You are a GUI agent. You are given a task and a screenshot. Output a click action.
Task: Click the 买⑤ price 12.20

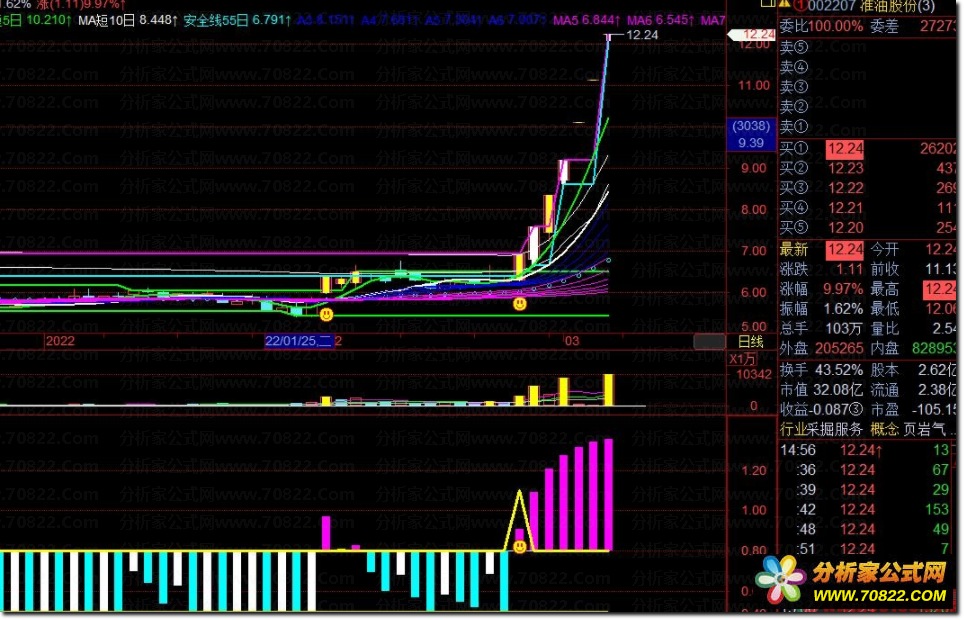pyautogui.click(x=846, y=228)
